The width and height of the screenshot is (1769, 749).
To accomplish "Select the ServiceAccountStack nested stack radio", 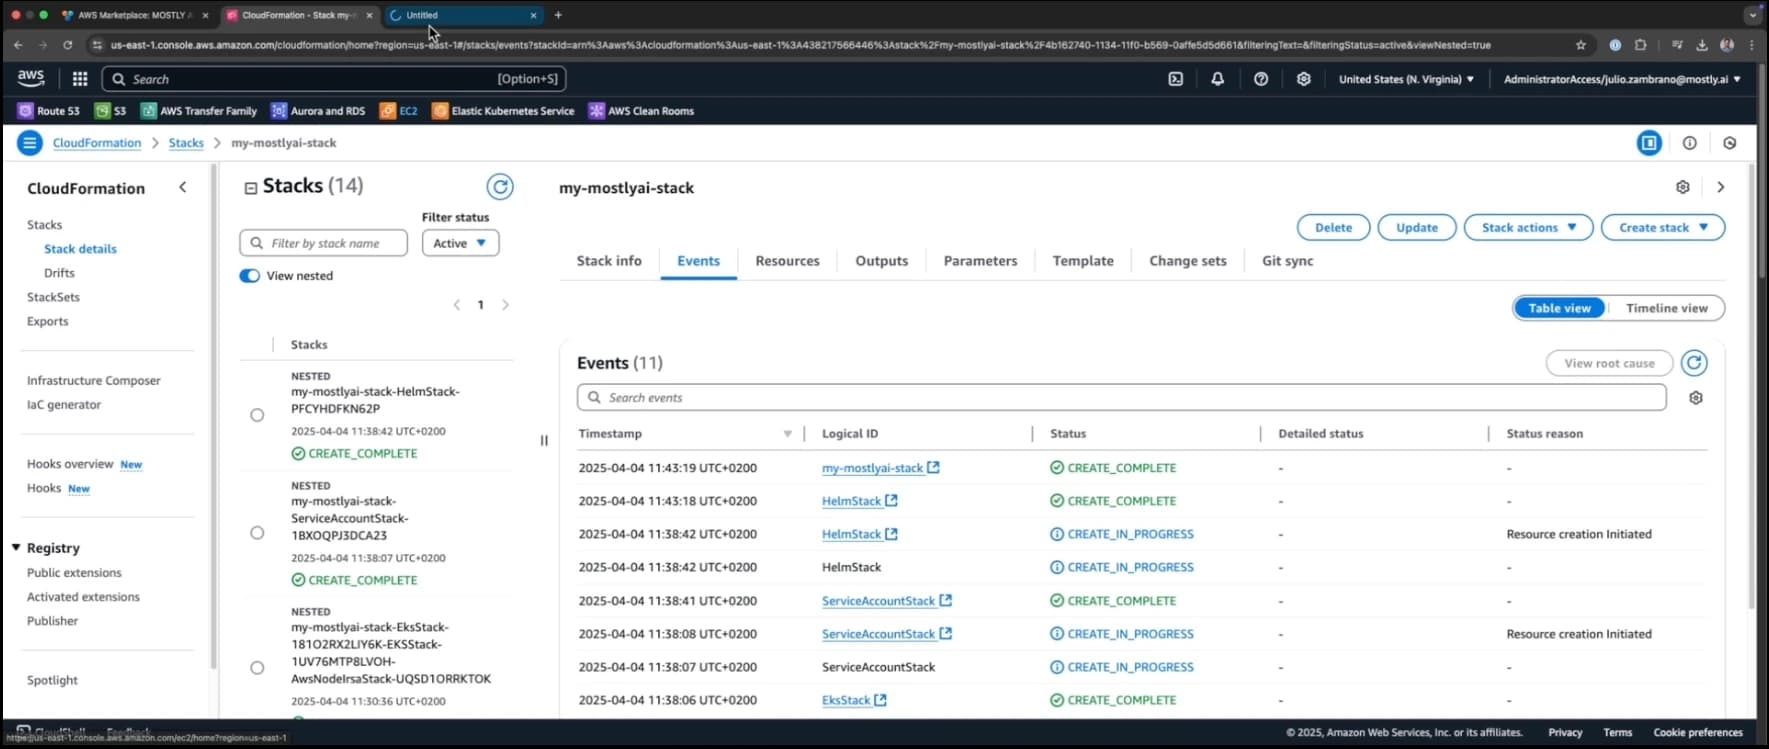I will (x=257, y=533).
